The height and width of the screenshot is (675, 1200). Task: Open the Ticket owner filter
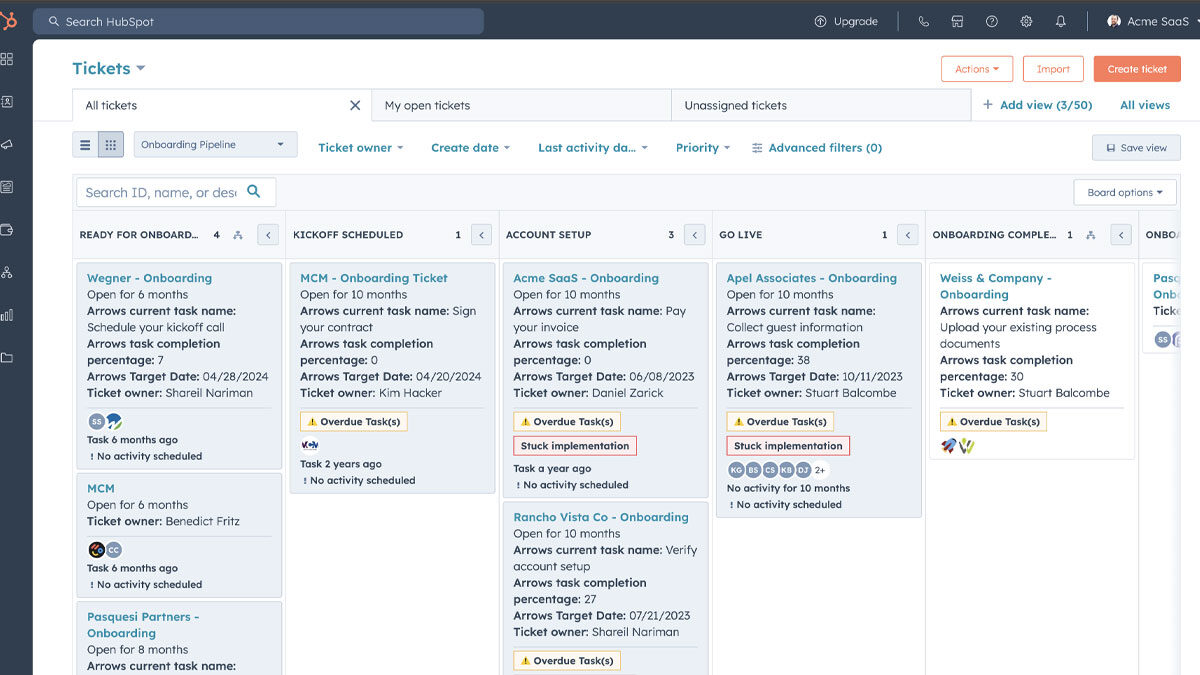[361, 148]
